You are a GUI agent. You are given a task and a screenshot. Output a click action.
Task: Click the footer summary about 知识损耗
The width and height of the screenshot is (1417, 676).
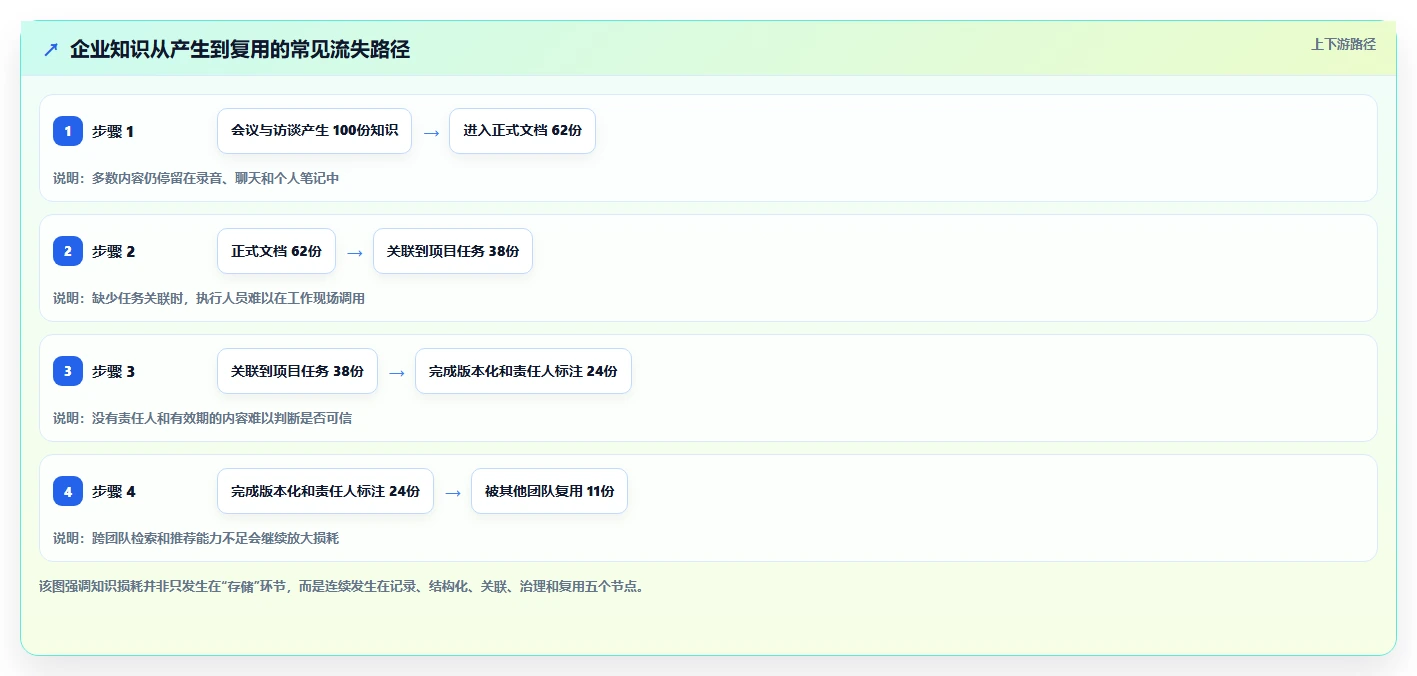tap(344, 586)
